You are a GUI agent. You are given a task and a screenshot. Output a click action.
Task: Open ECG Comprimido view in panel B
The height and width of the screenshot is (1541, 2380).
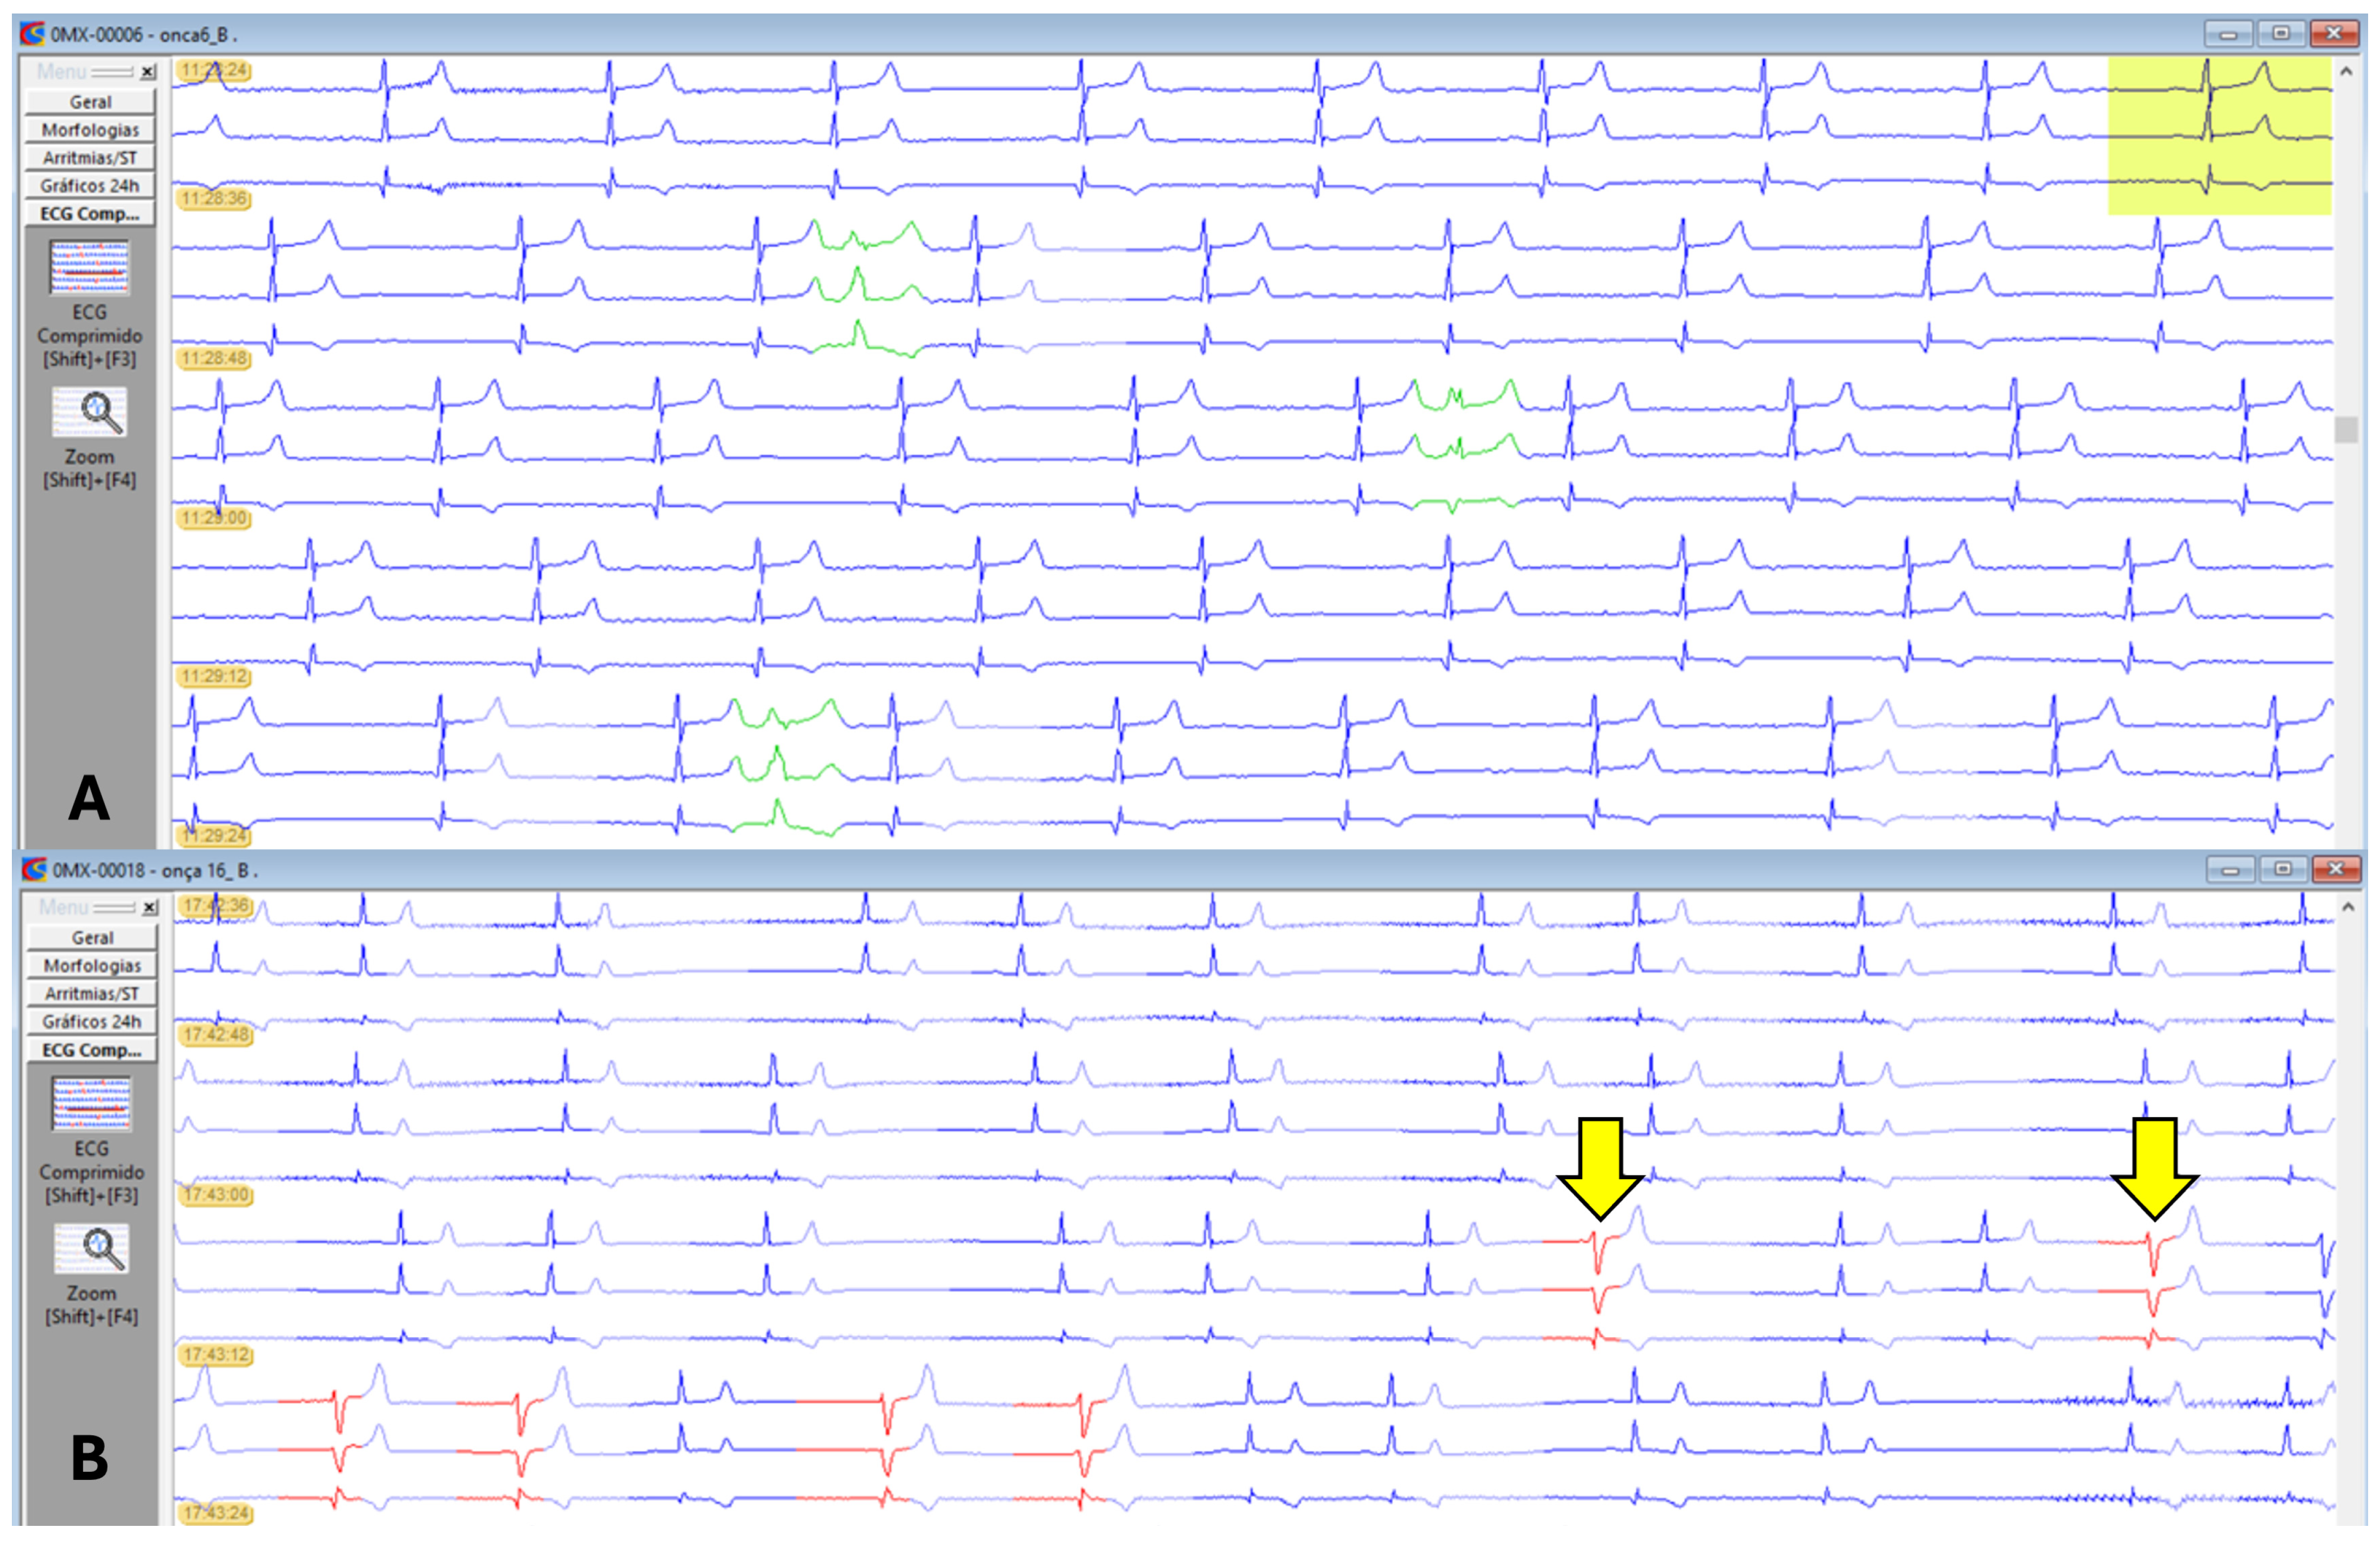pos(91,1104)
